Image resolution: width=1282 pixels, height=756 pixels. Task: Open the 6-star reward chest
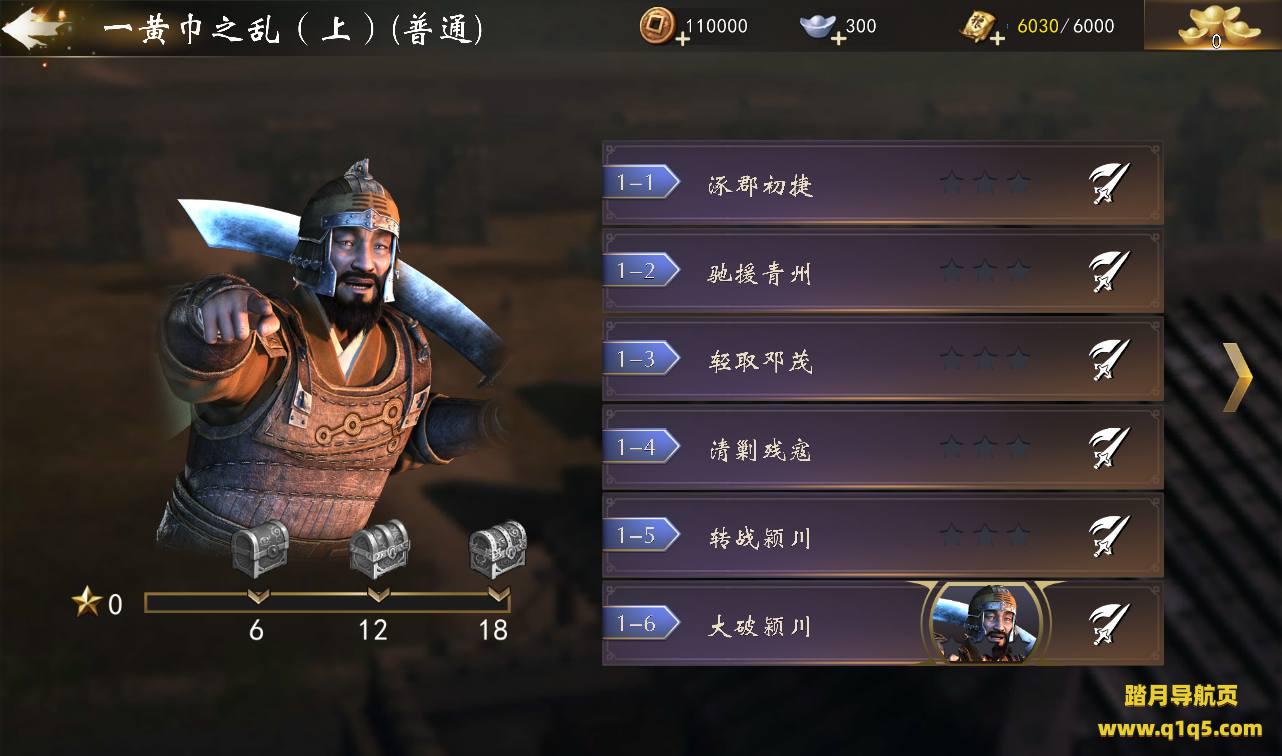click(261, 549)
